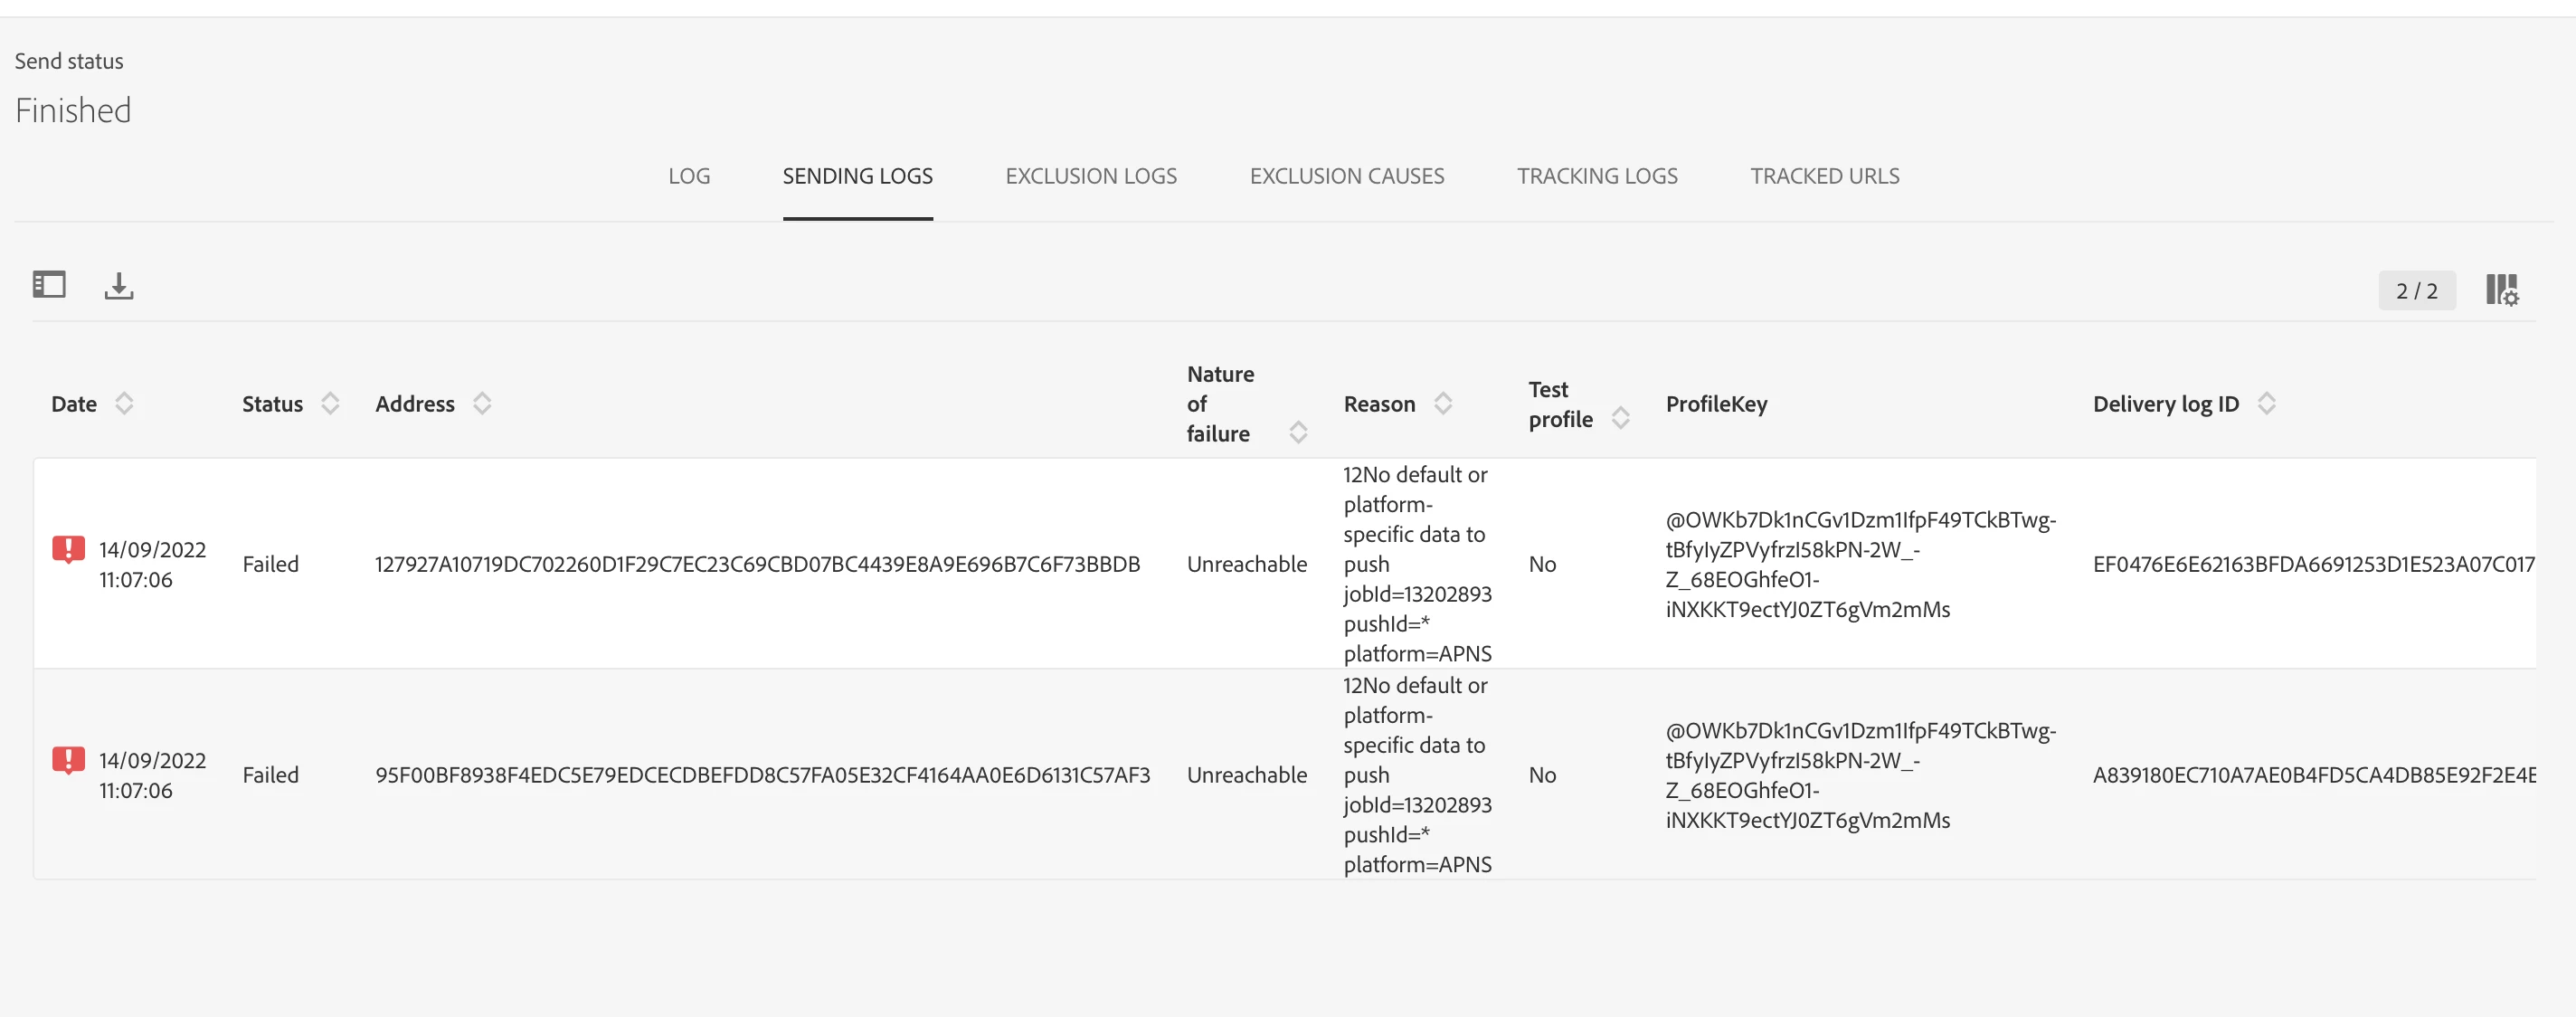Switch to TRACKING LOGS tab
This screenshot has height=1017, width=2576.
tap(1596, 176)
